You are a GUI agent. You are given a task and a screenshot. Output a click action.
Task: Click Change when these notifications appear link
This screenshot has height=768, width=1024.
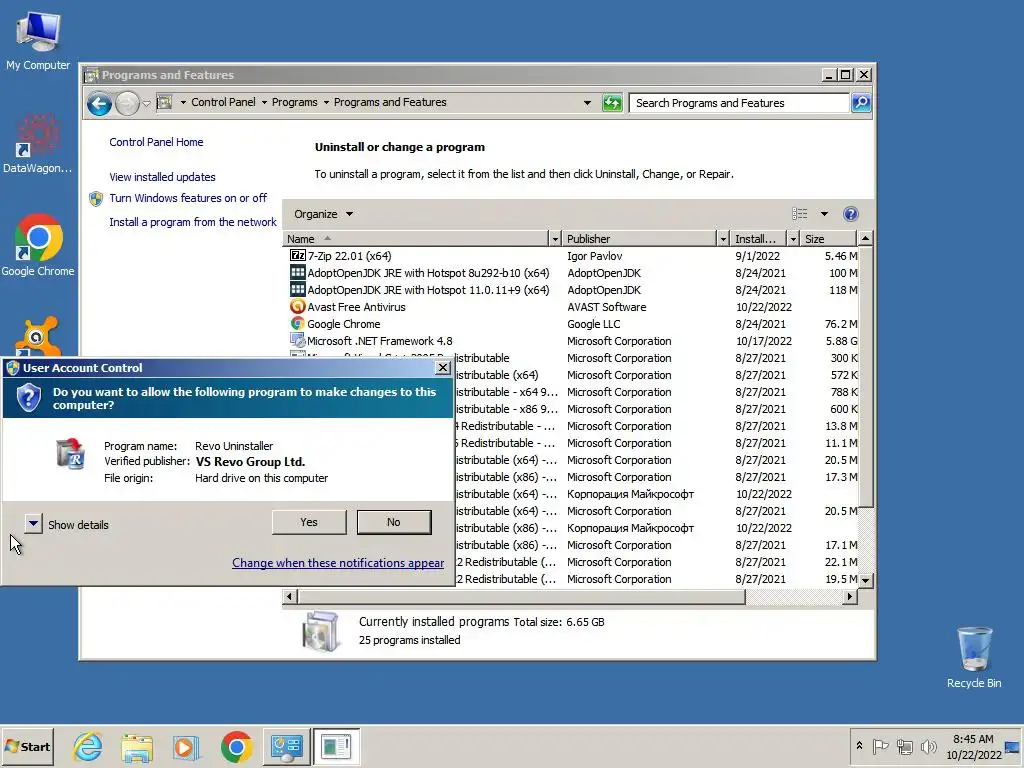[x=338, y=563]
